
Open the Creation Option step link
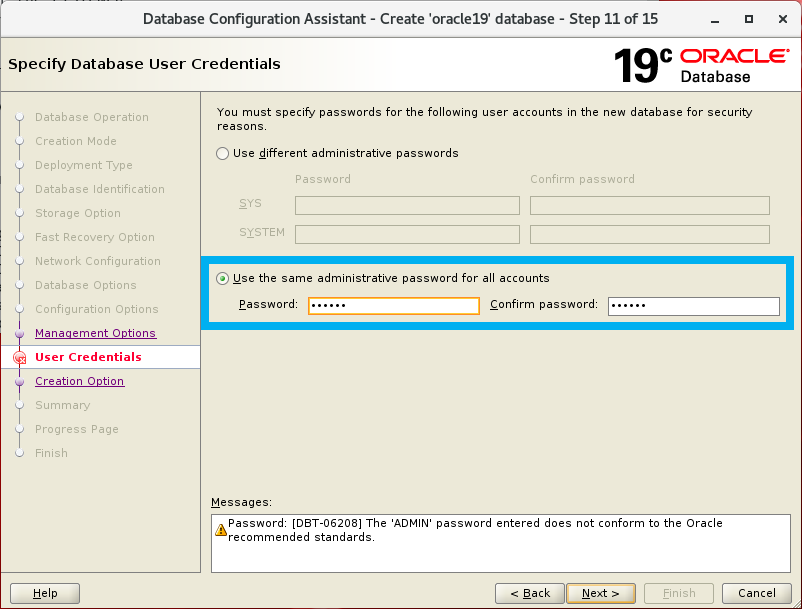(79, 381)
